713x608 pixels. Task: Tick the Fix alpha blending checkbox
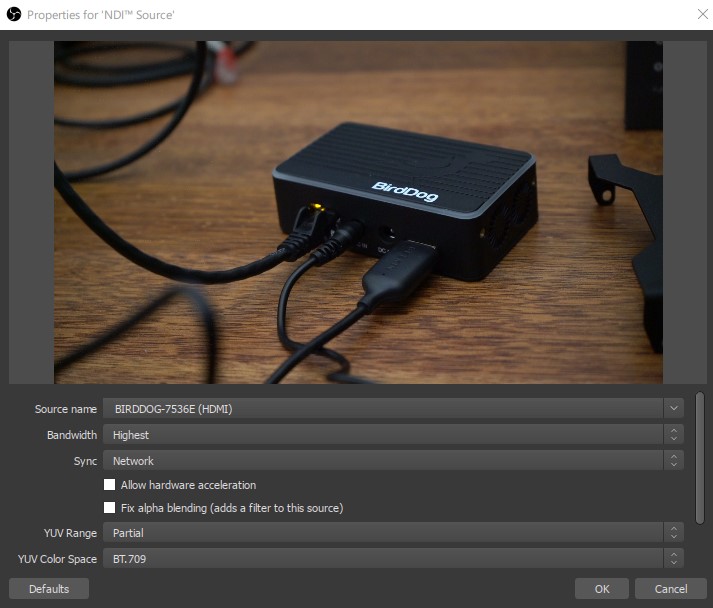click(x=110, y=508)
